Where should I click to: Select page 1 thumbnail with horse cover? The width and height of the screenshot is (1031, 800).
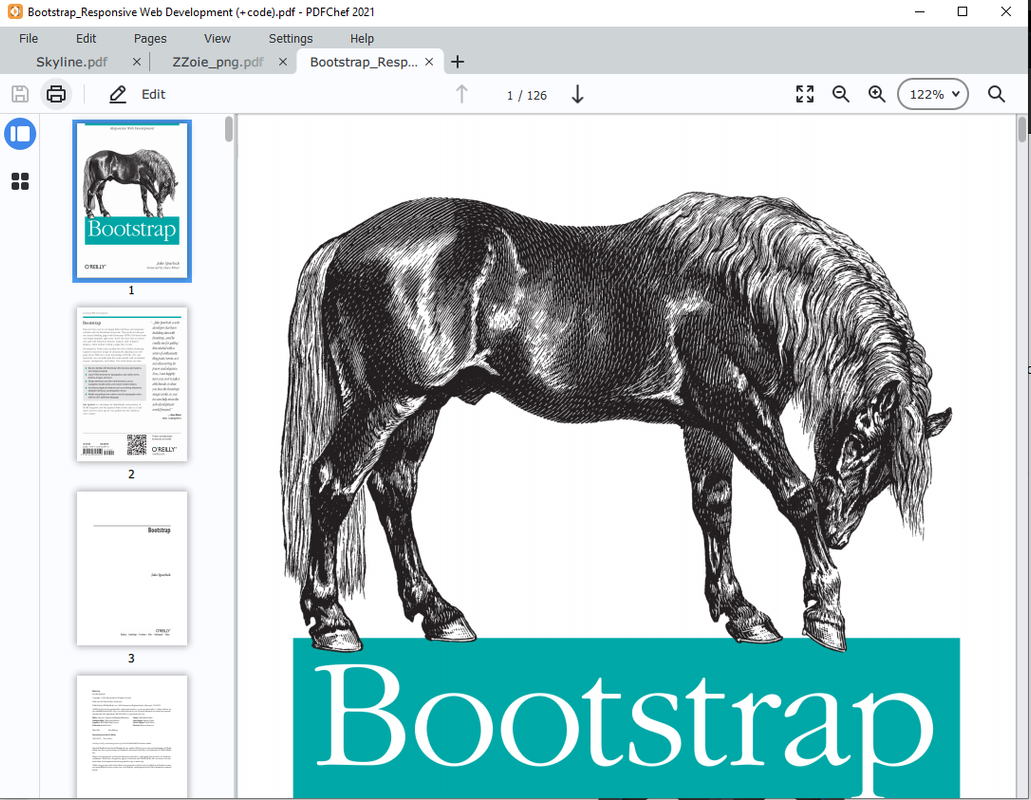[132, 201]
